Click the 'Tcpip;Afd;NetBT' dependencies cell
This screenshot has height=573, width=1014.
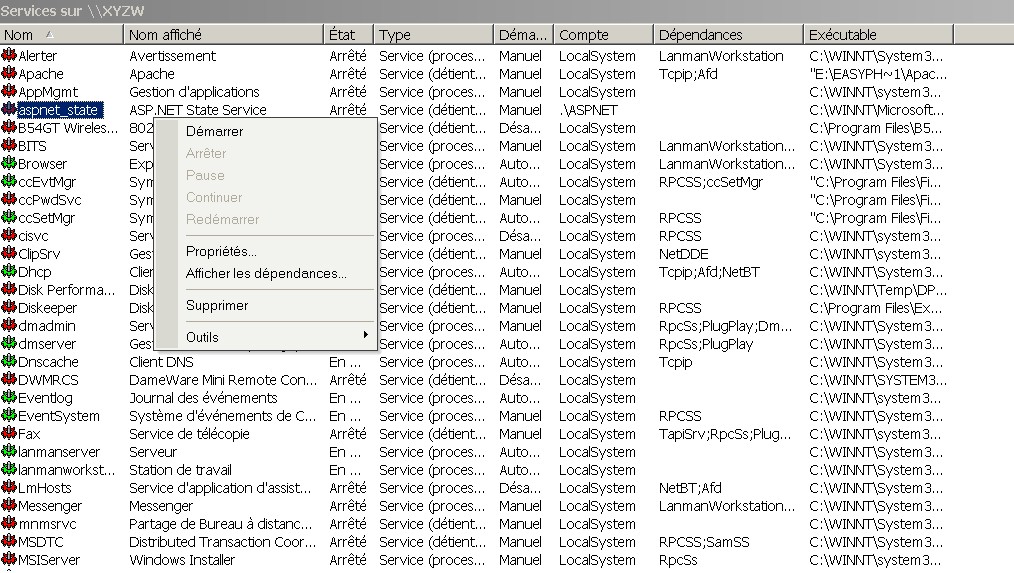(x=709, y=272)
